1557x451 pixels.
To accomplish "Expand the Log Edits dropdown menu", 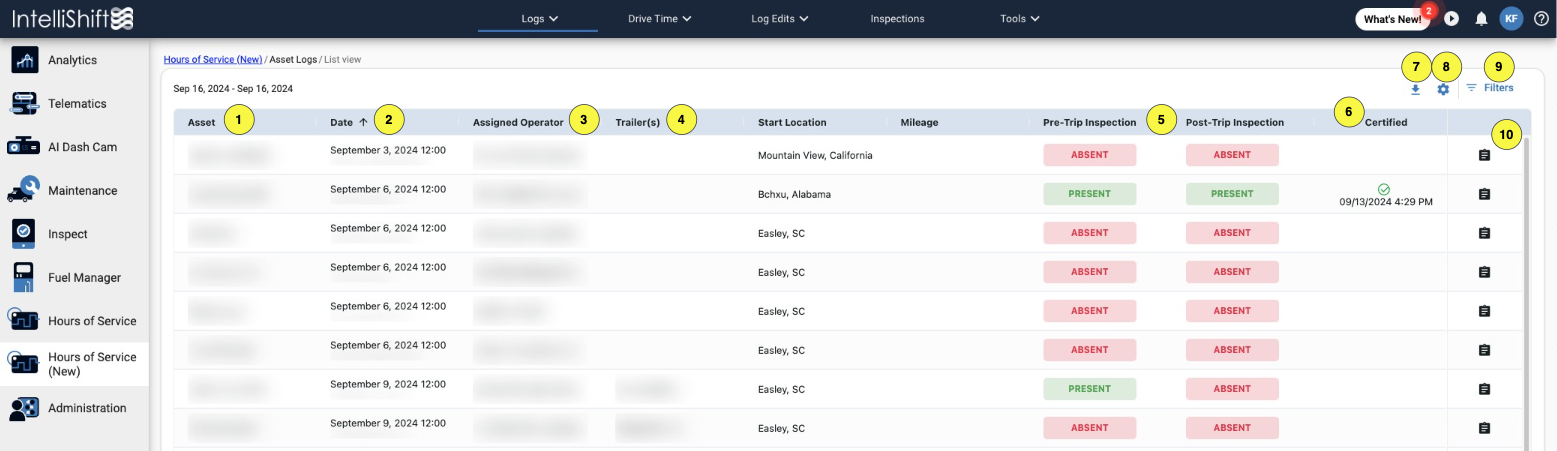I will 780,18.
